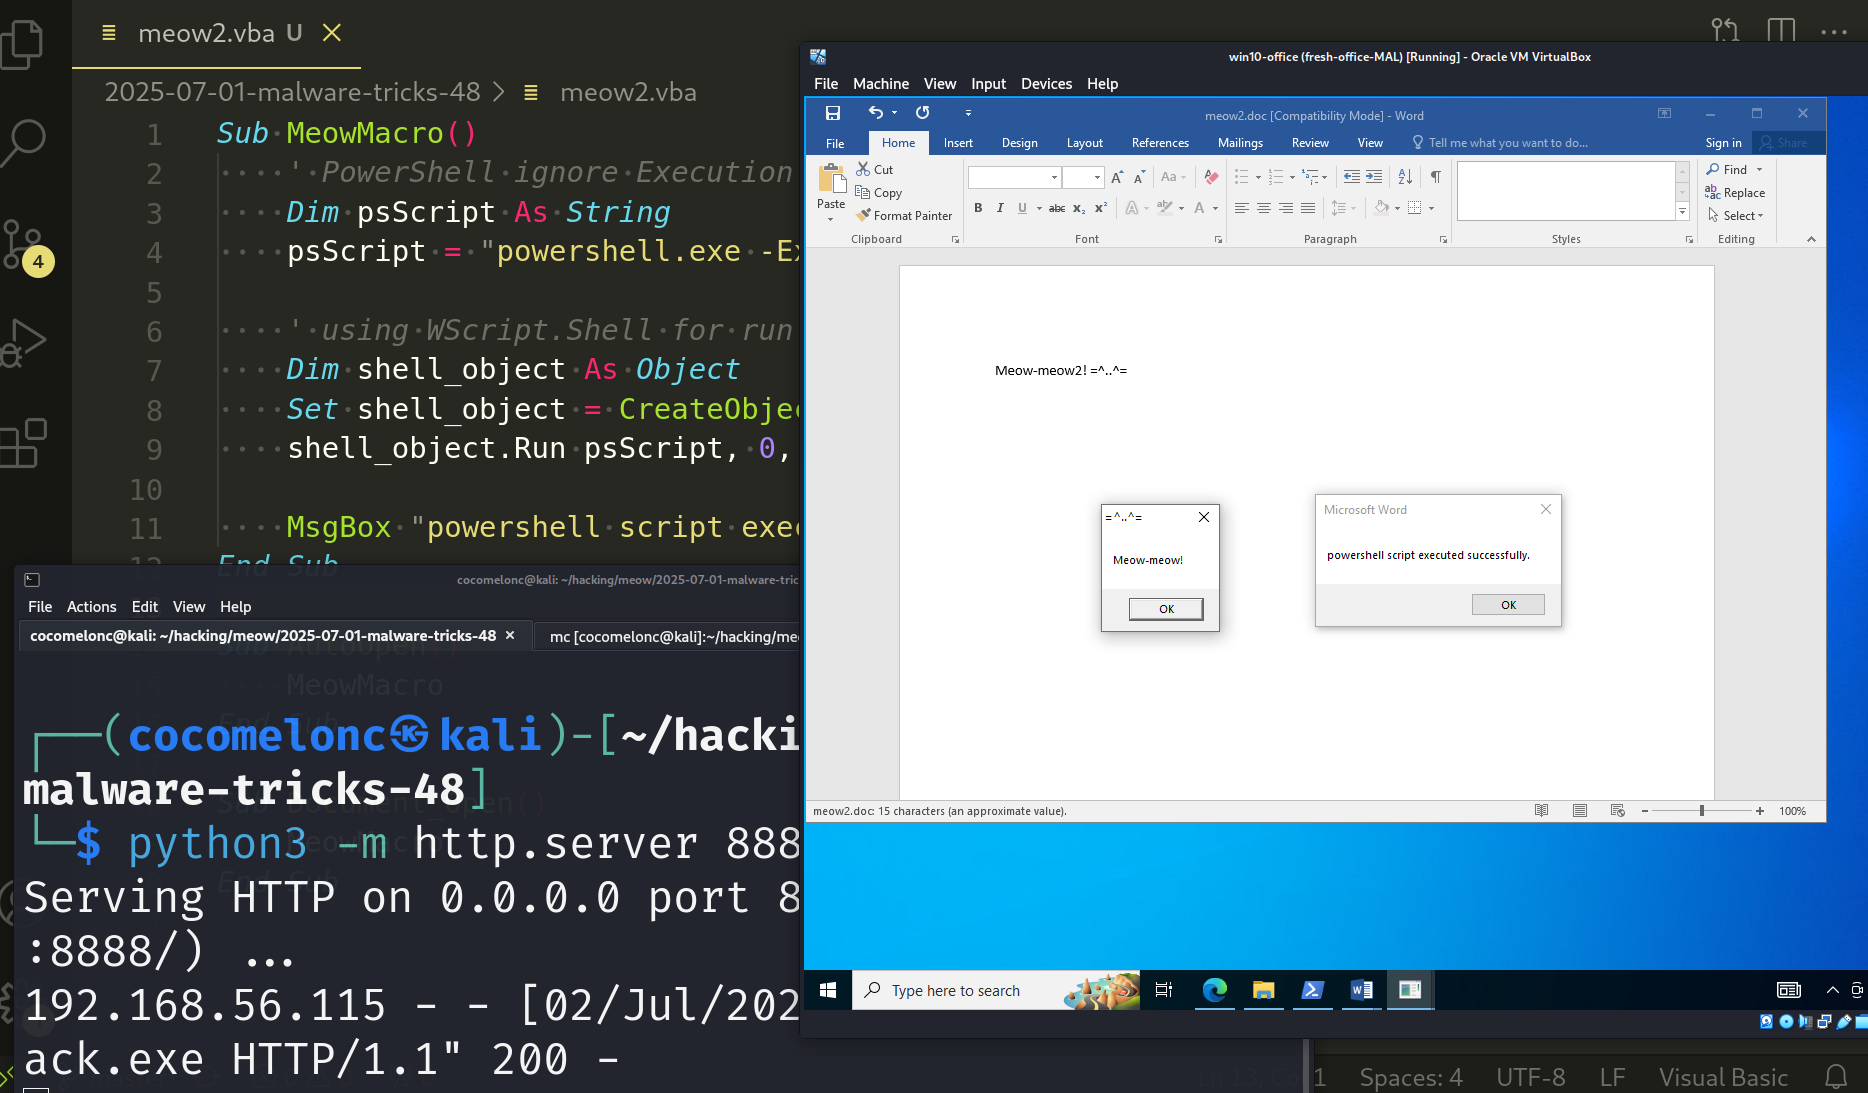Switch to the Design ribbon tab

(1020, 143)
